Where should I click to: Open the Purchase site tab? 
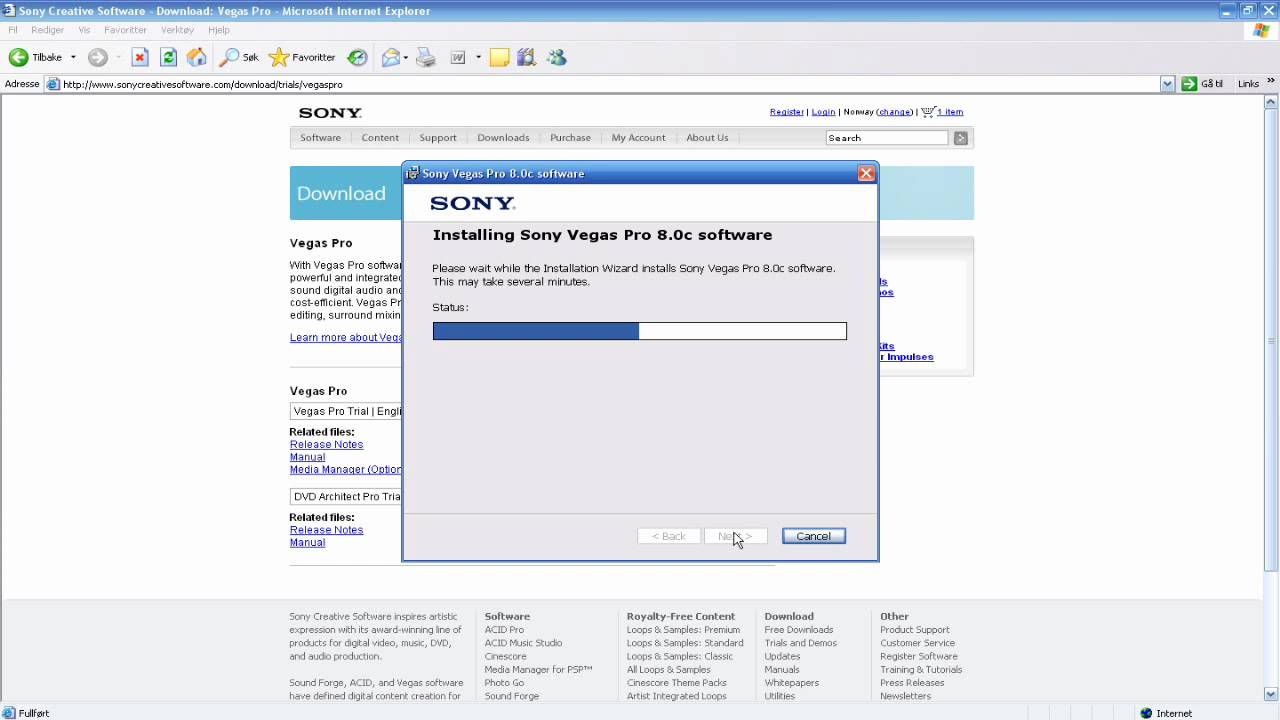570,138
